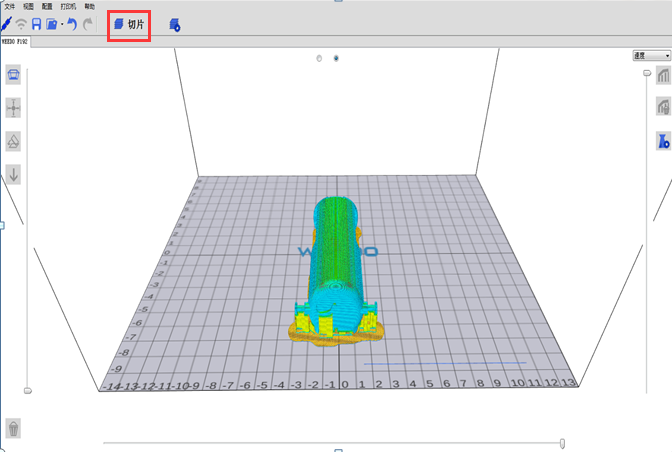Viewport: 672px width, 452px height.
Task: Open the 视图 menu
Action: pos(29,6)
